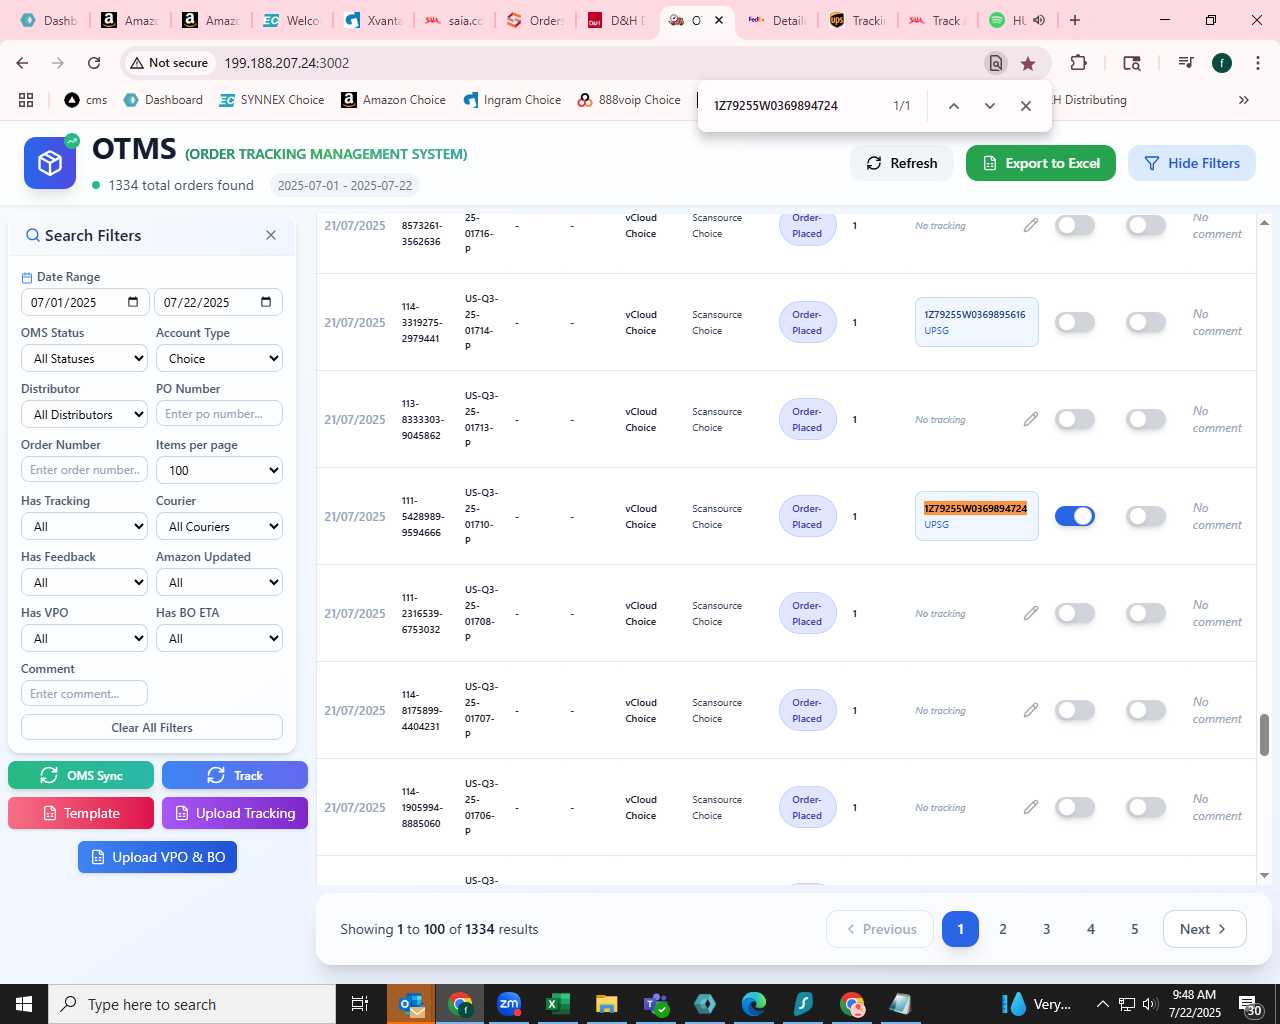This screenshot has height=1024, width=1280.
Task: Open the 888voip Choice bookmark
Action: [x=629, y=100]
